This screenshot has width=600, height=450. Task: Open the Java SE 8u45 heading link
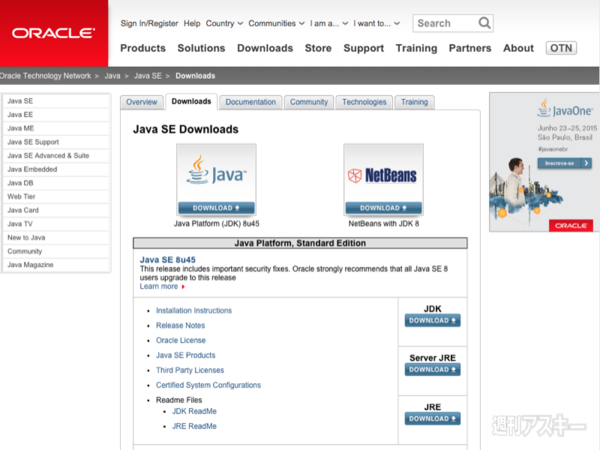click(168, 259)
